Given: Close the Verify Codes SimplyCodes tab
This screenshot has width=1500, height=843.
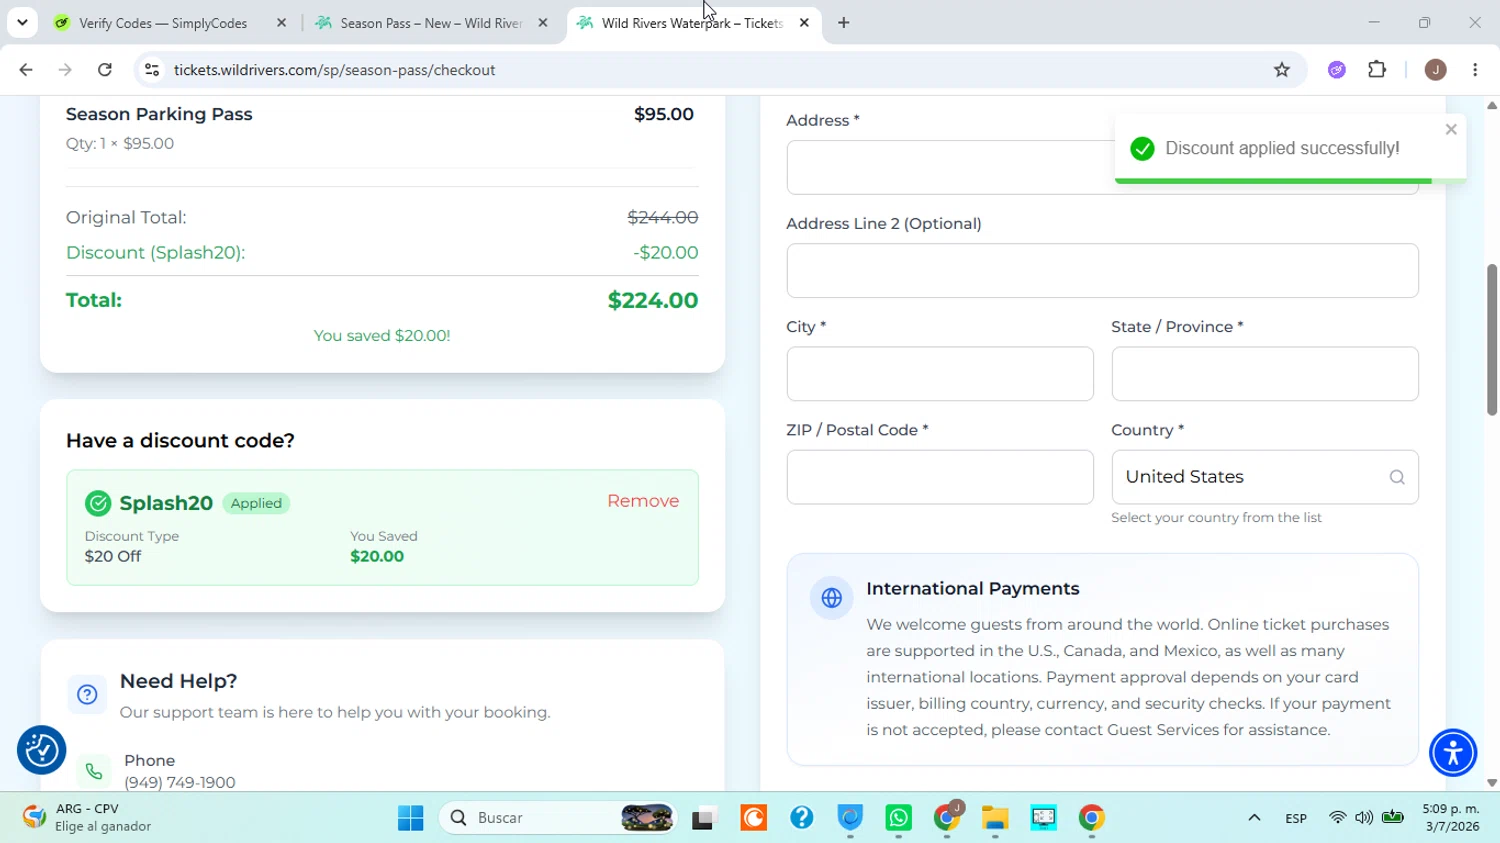Looking at the screenshot, I should click(281, 23).
